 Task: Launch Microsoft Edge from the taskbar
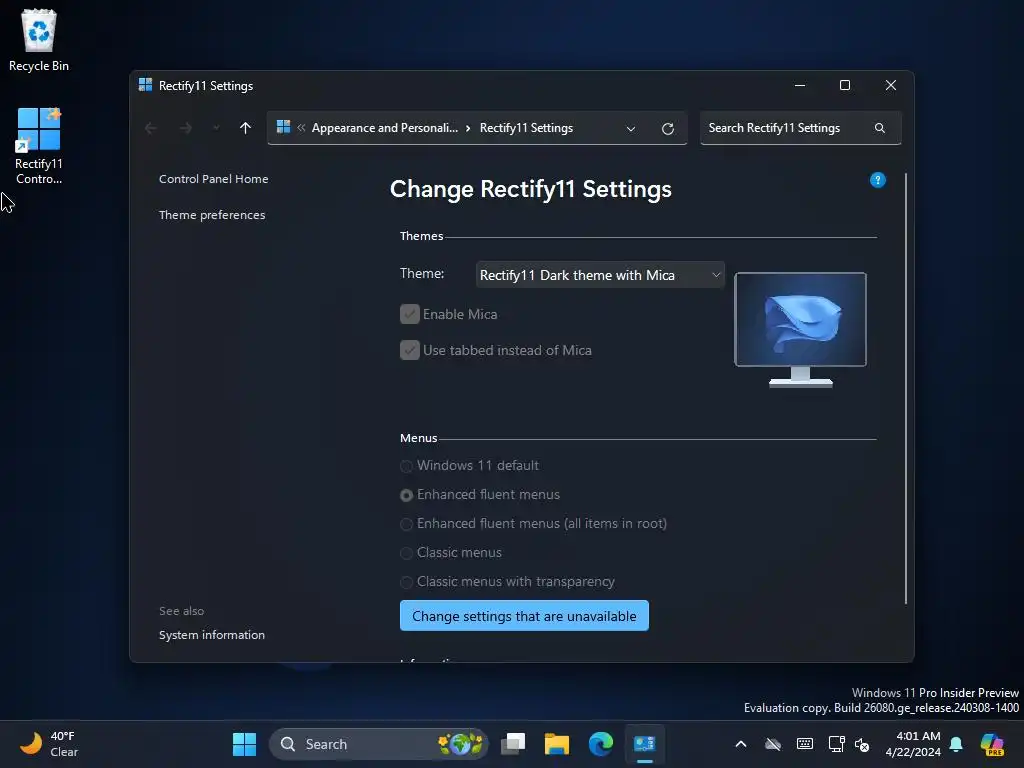click(601, 744)
